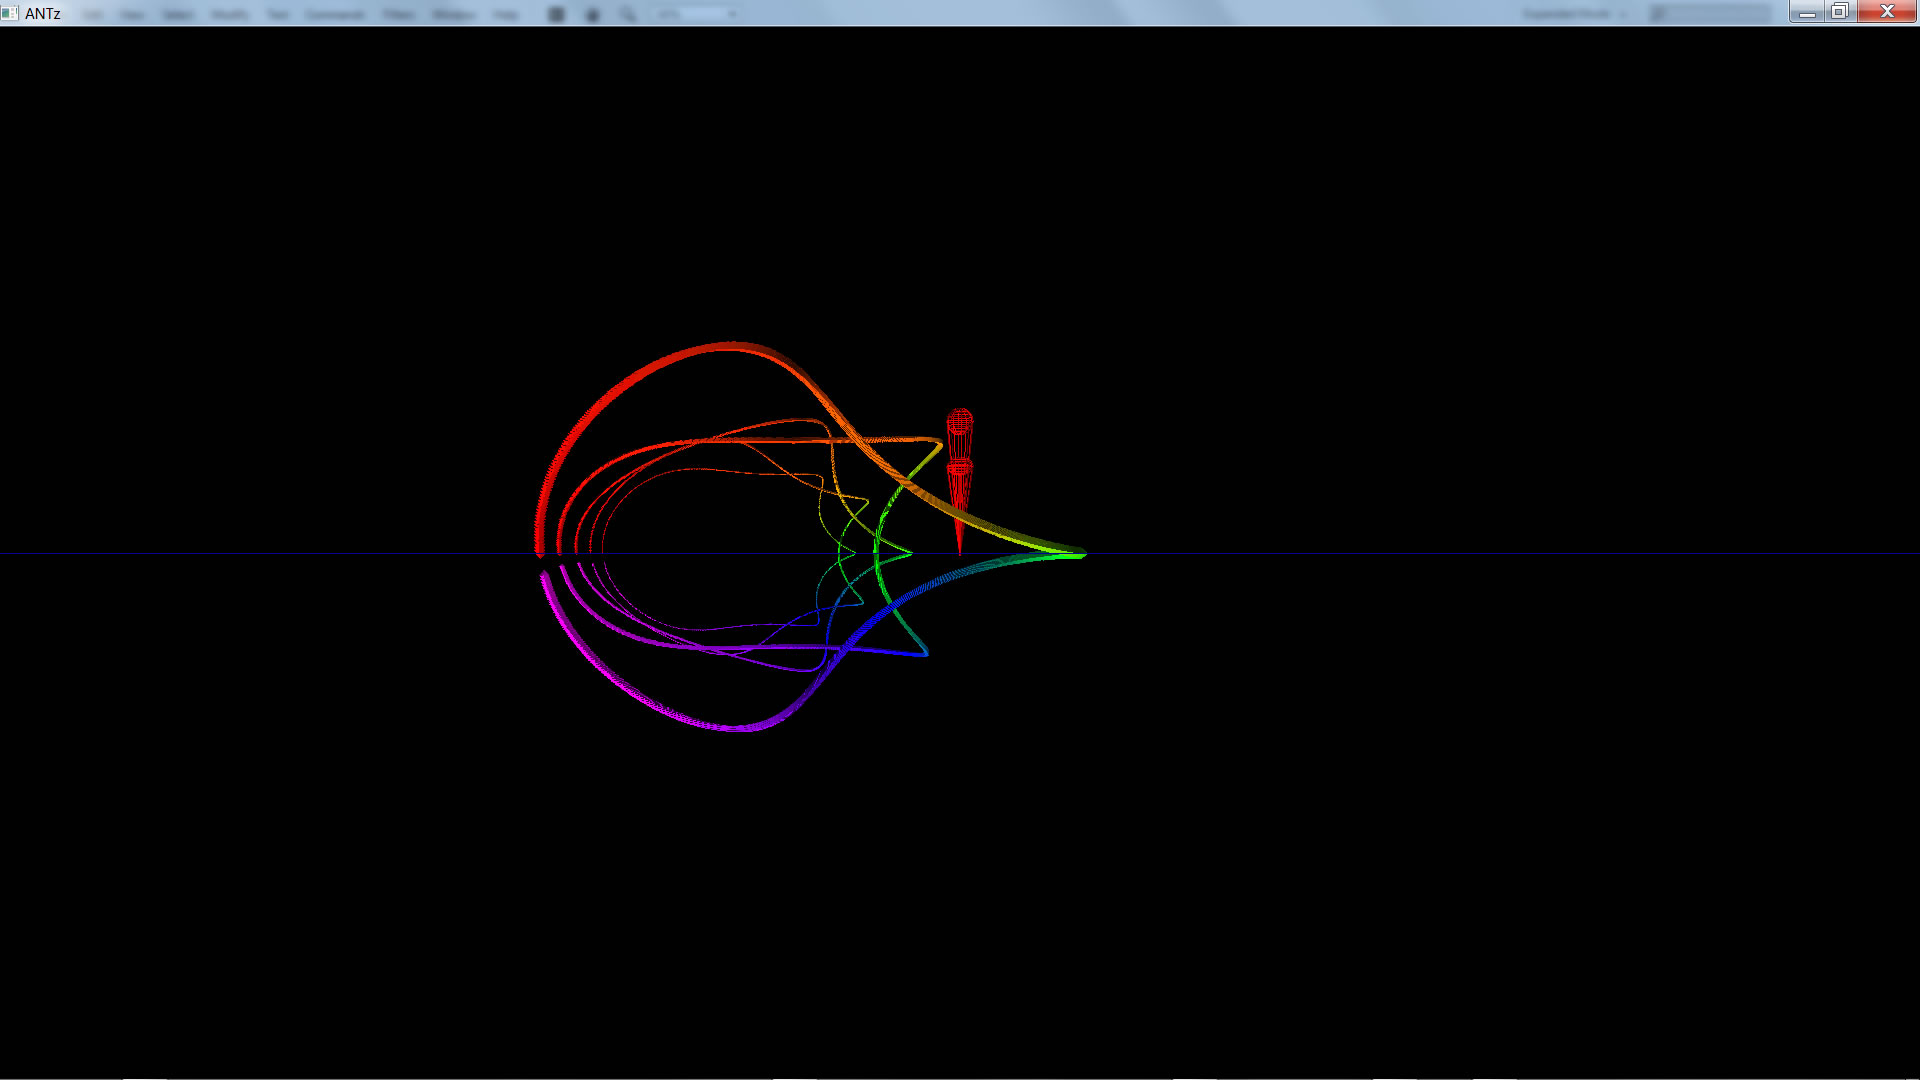Click the ANTz window title text
1920x1080 pixels.
coord(43,13)
